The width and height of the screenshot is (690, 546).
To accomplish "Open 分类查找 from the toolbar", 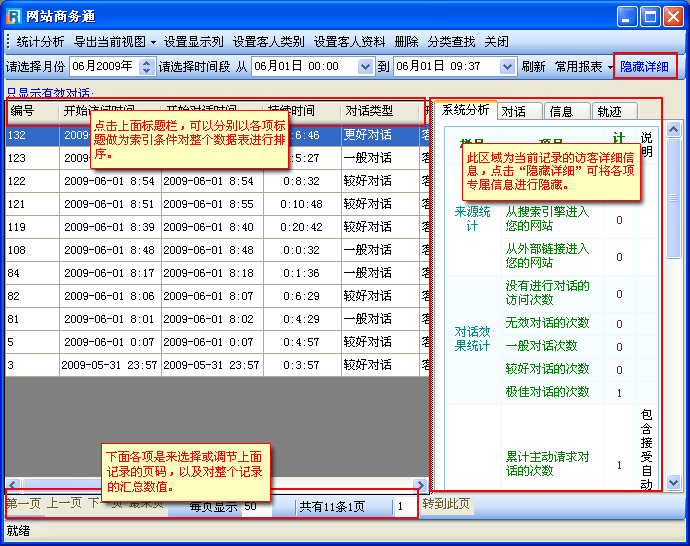I will (x=452, y=42).
